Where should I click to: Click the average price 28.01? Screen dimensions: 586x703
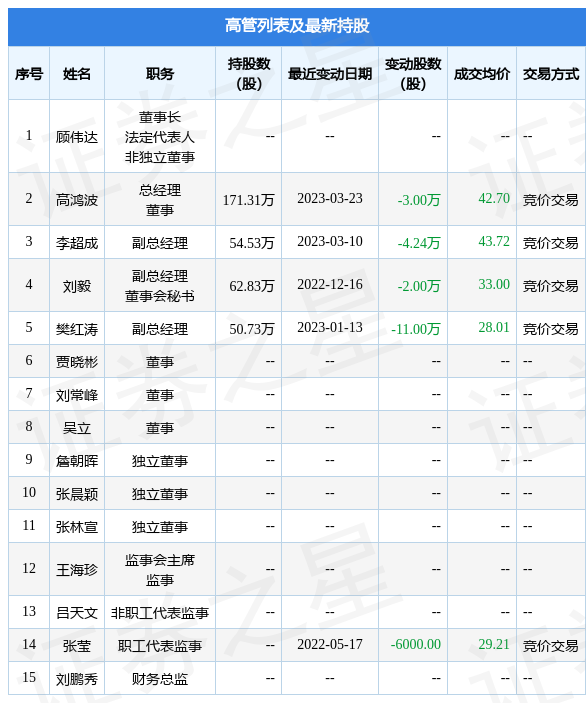(x=494, y=327)
